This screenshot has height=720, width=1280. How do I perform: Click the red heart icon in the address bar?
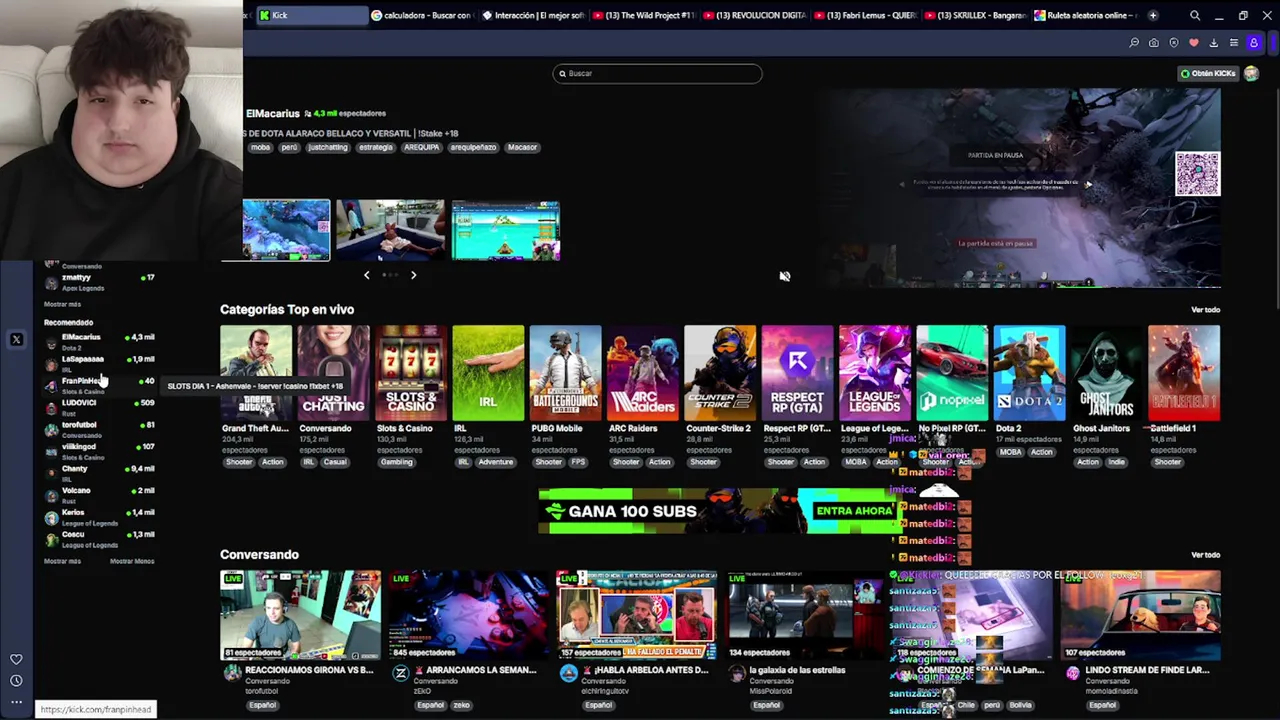(1194, 43)
